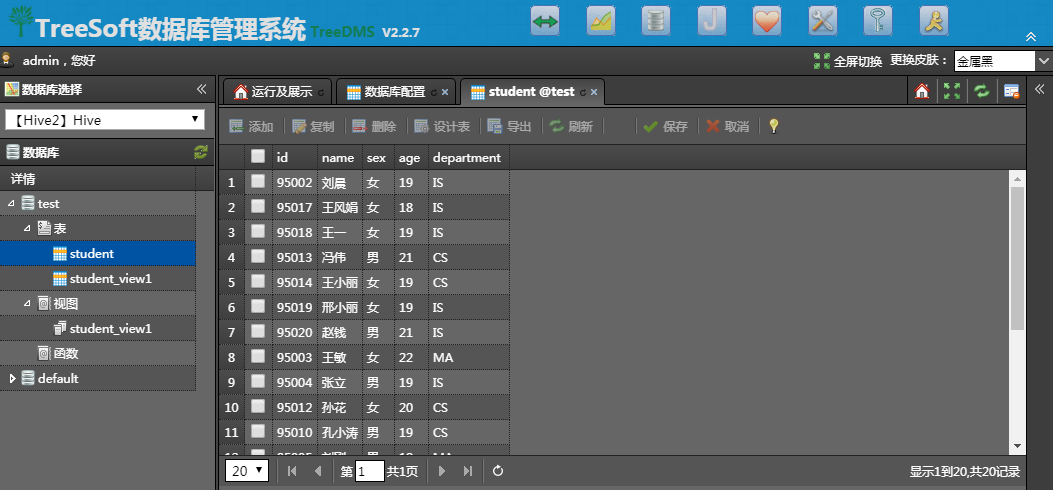Check the row checkbox for 95018

coord(258,231)
